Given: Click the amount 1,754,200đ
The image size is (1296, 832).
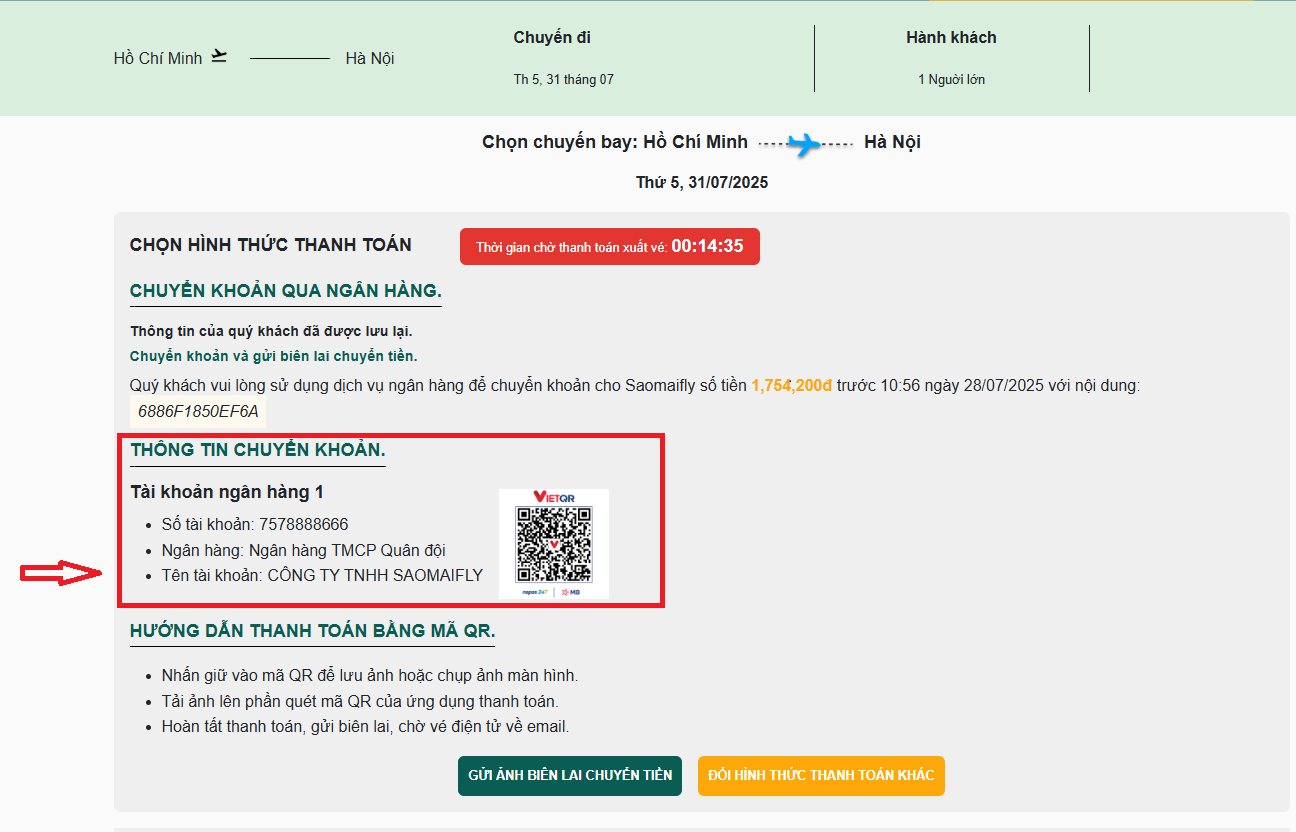Looking at the screenshot, I should (x=792, y=385).
